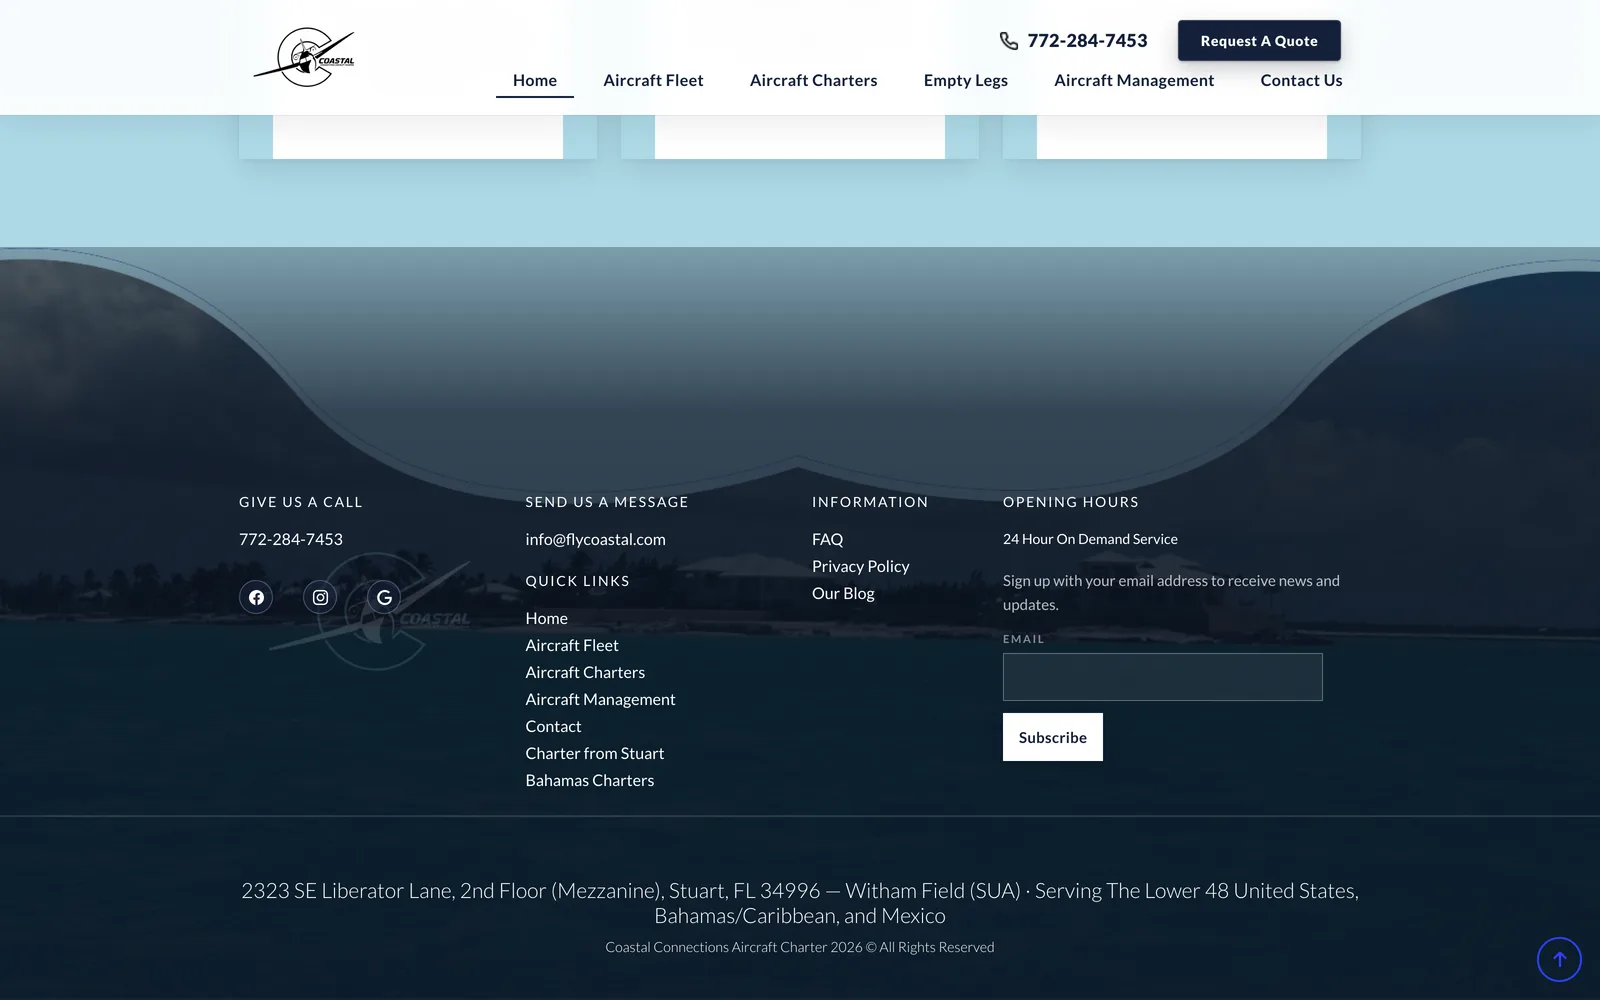Click the back-to-top arrow button
The height and width of the screenshot is (1000, 1600).
tap(1559, 959)
